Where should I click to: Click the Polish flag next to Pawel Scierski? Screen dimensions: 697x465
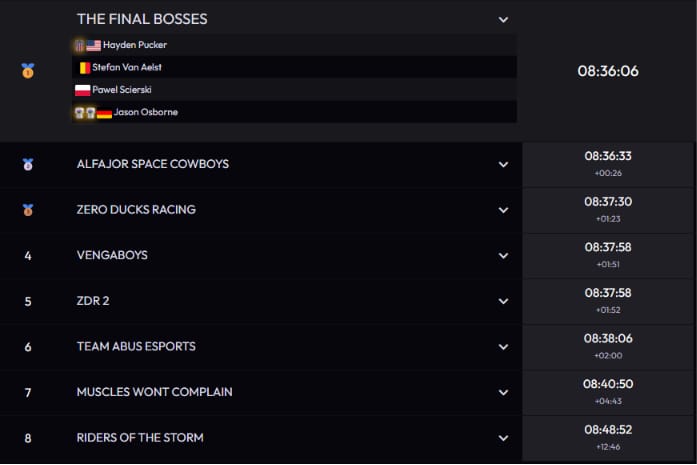[x=83, y=90]
